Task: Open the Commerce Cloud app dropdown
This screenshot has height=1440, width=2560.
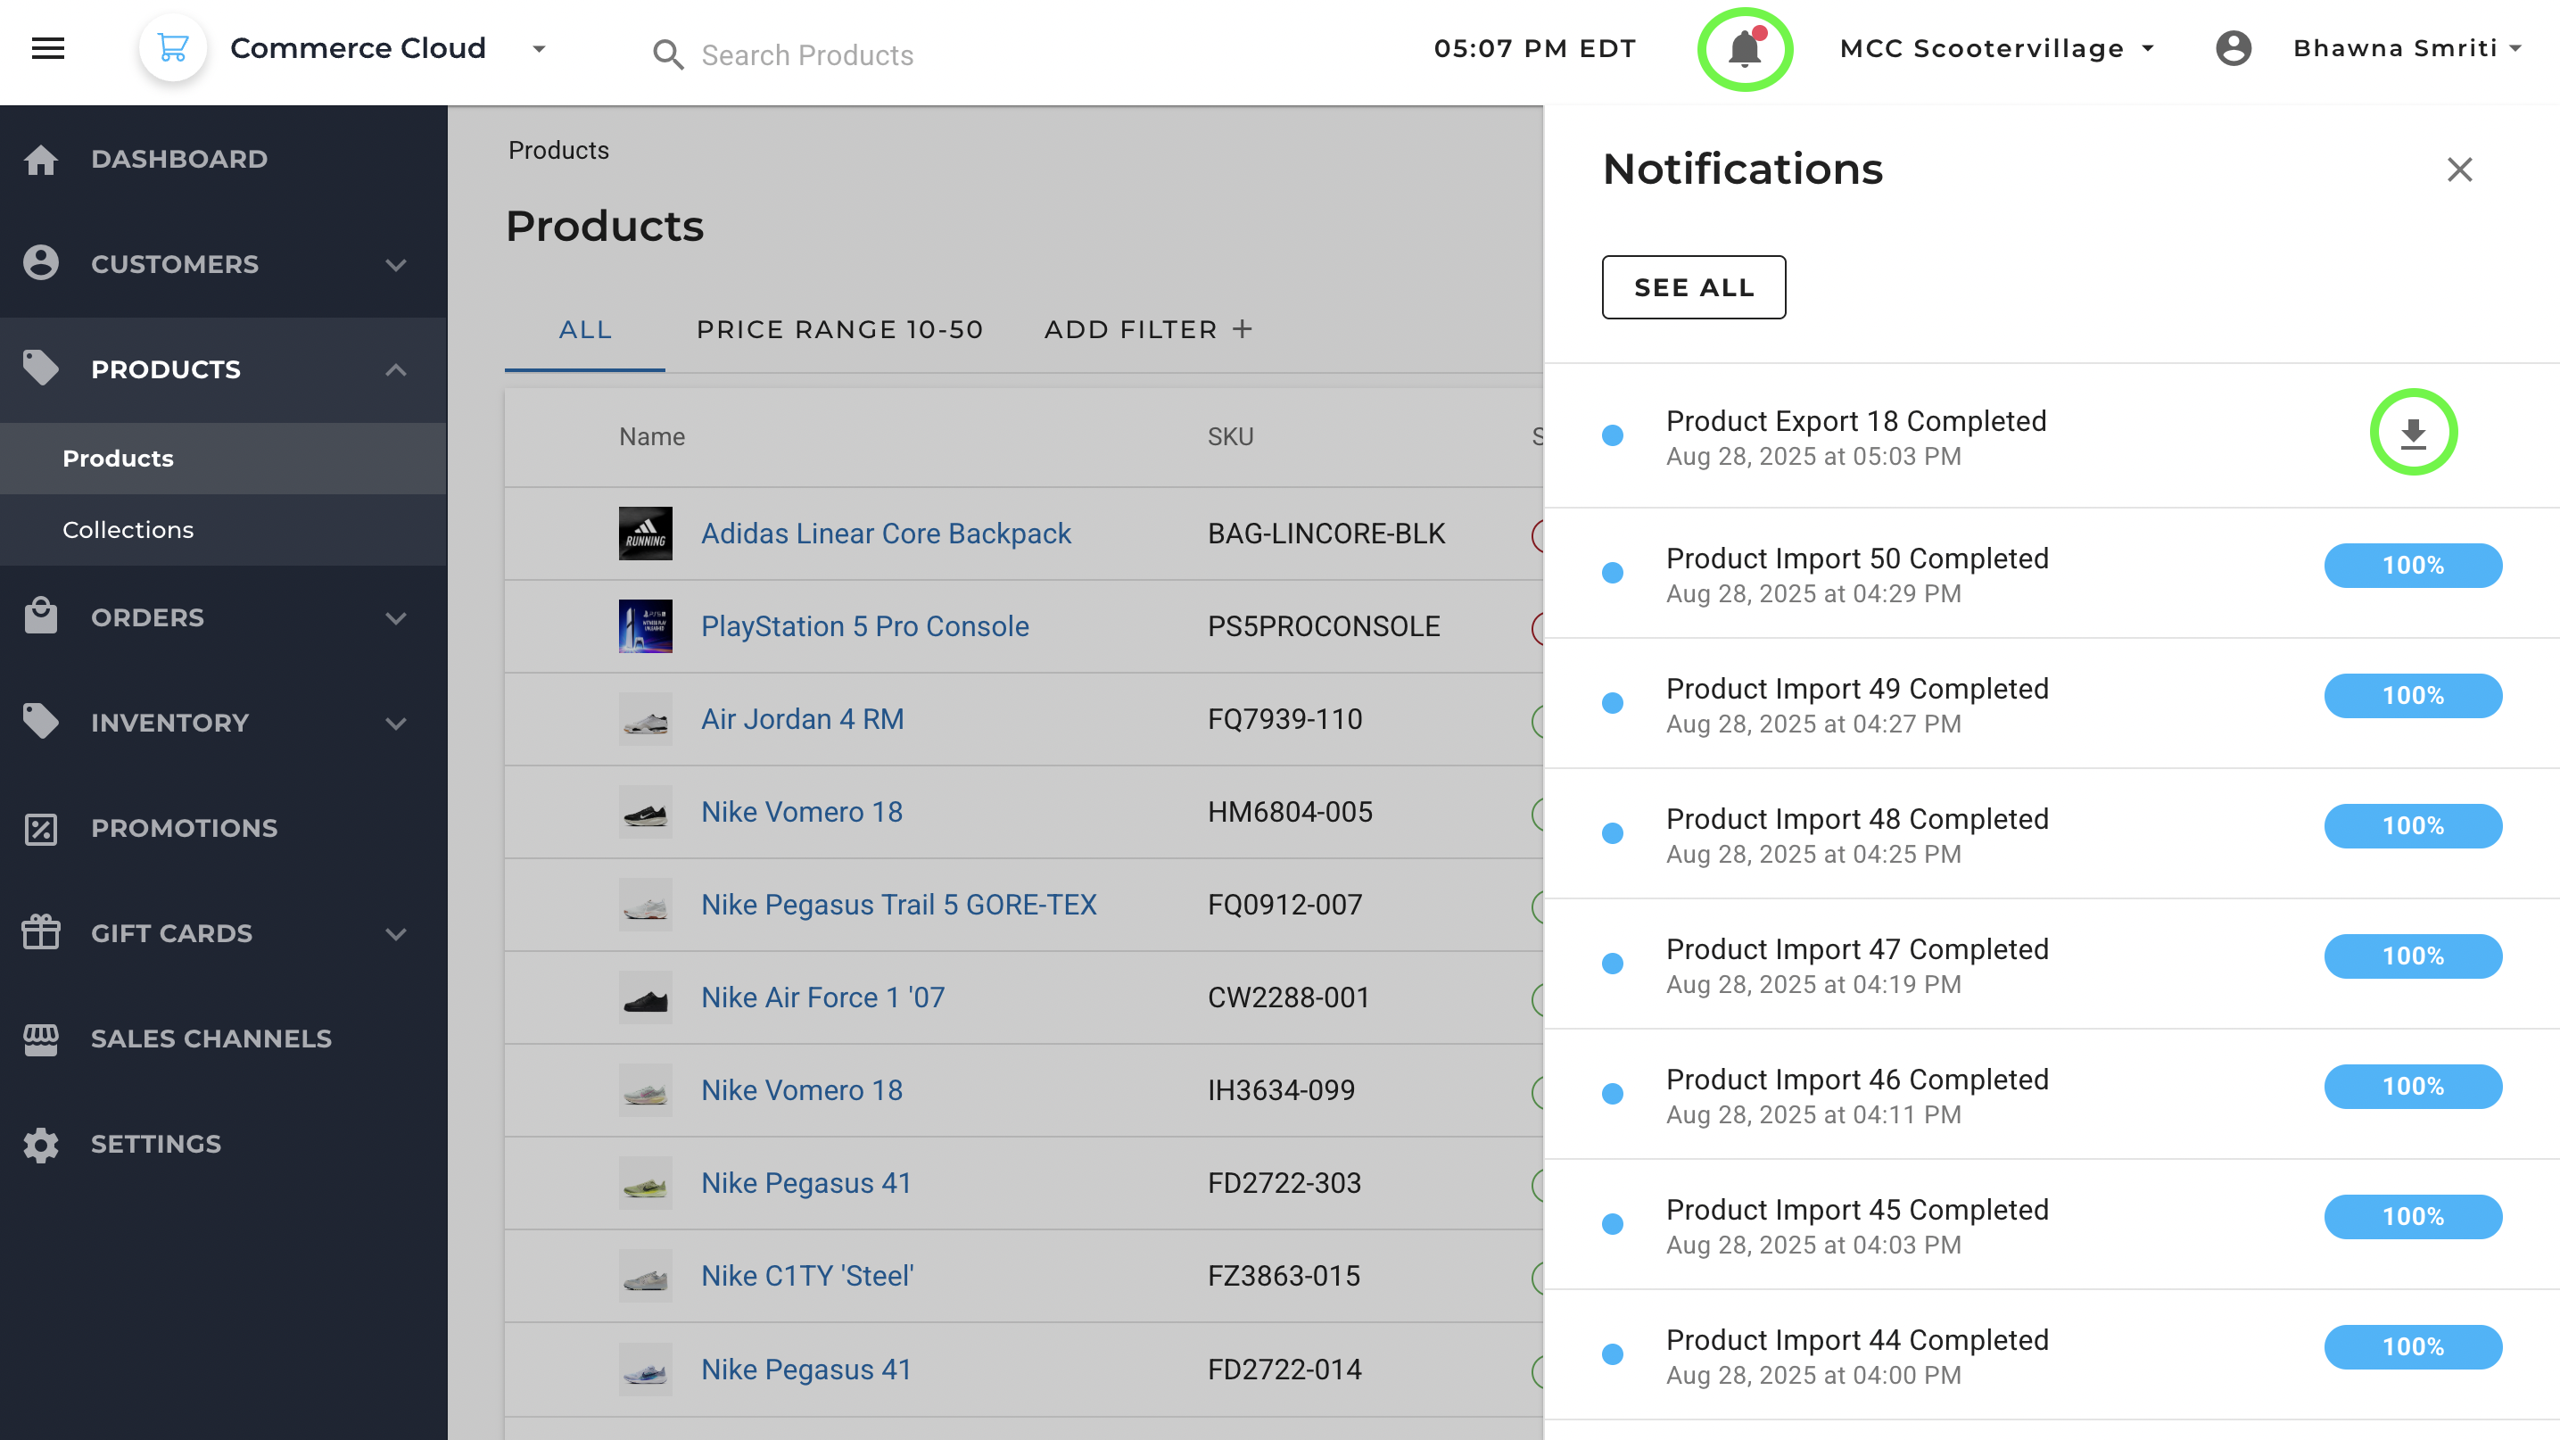Action: [x=539, y=49]
